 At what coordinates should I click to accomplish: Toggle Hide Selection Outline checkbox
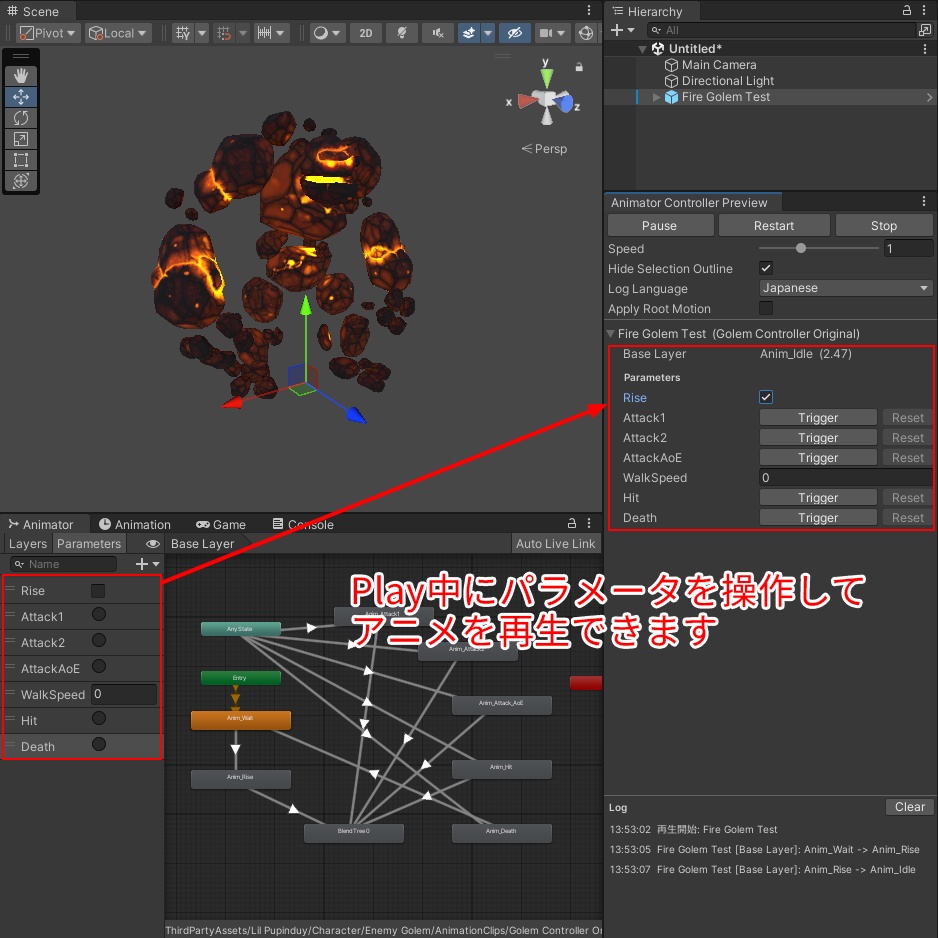[x=766, y=268]
